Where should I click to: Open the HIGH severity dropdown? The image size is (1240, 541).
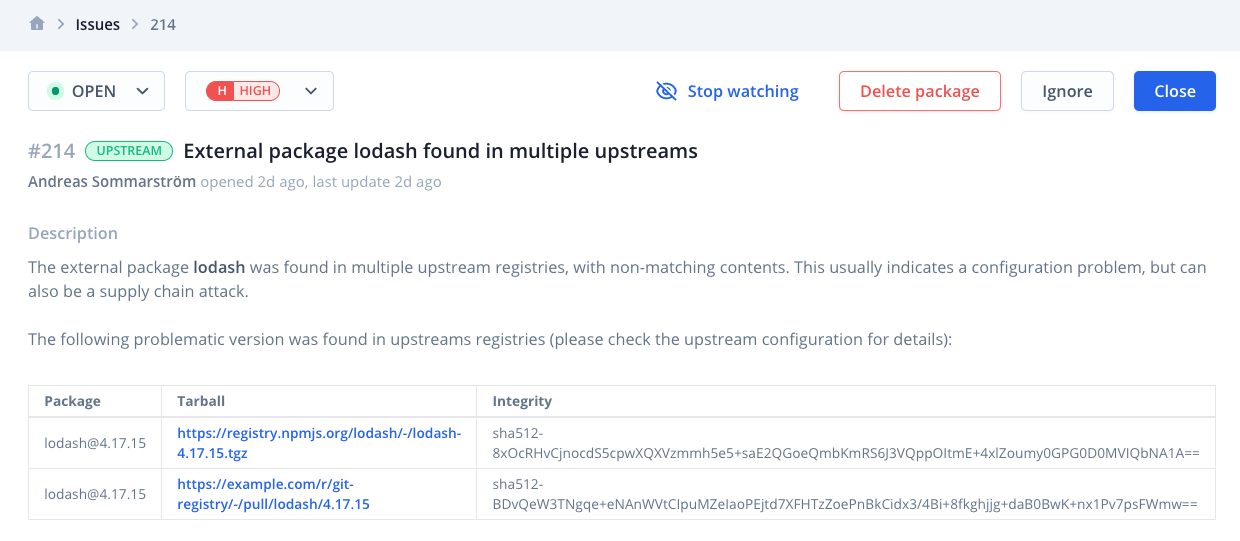tap(259, 91)
